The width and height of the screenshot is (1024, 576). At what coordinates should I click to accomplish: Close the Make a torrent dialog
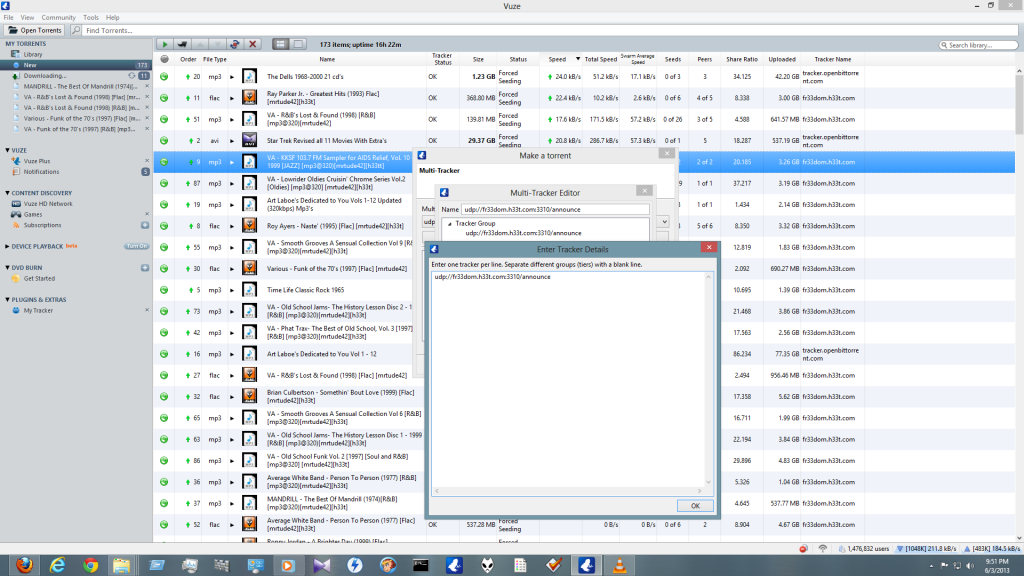[667, 153]
